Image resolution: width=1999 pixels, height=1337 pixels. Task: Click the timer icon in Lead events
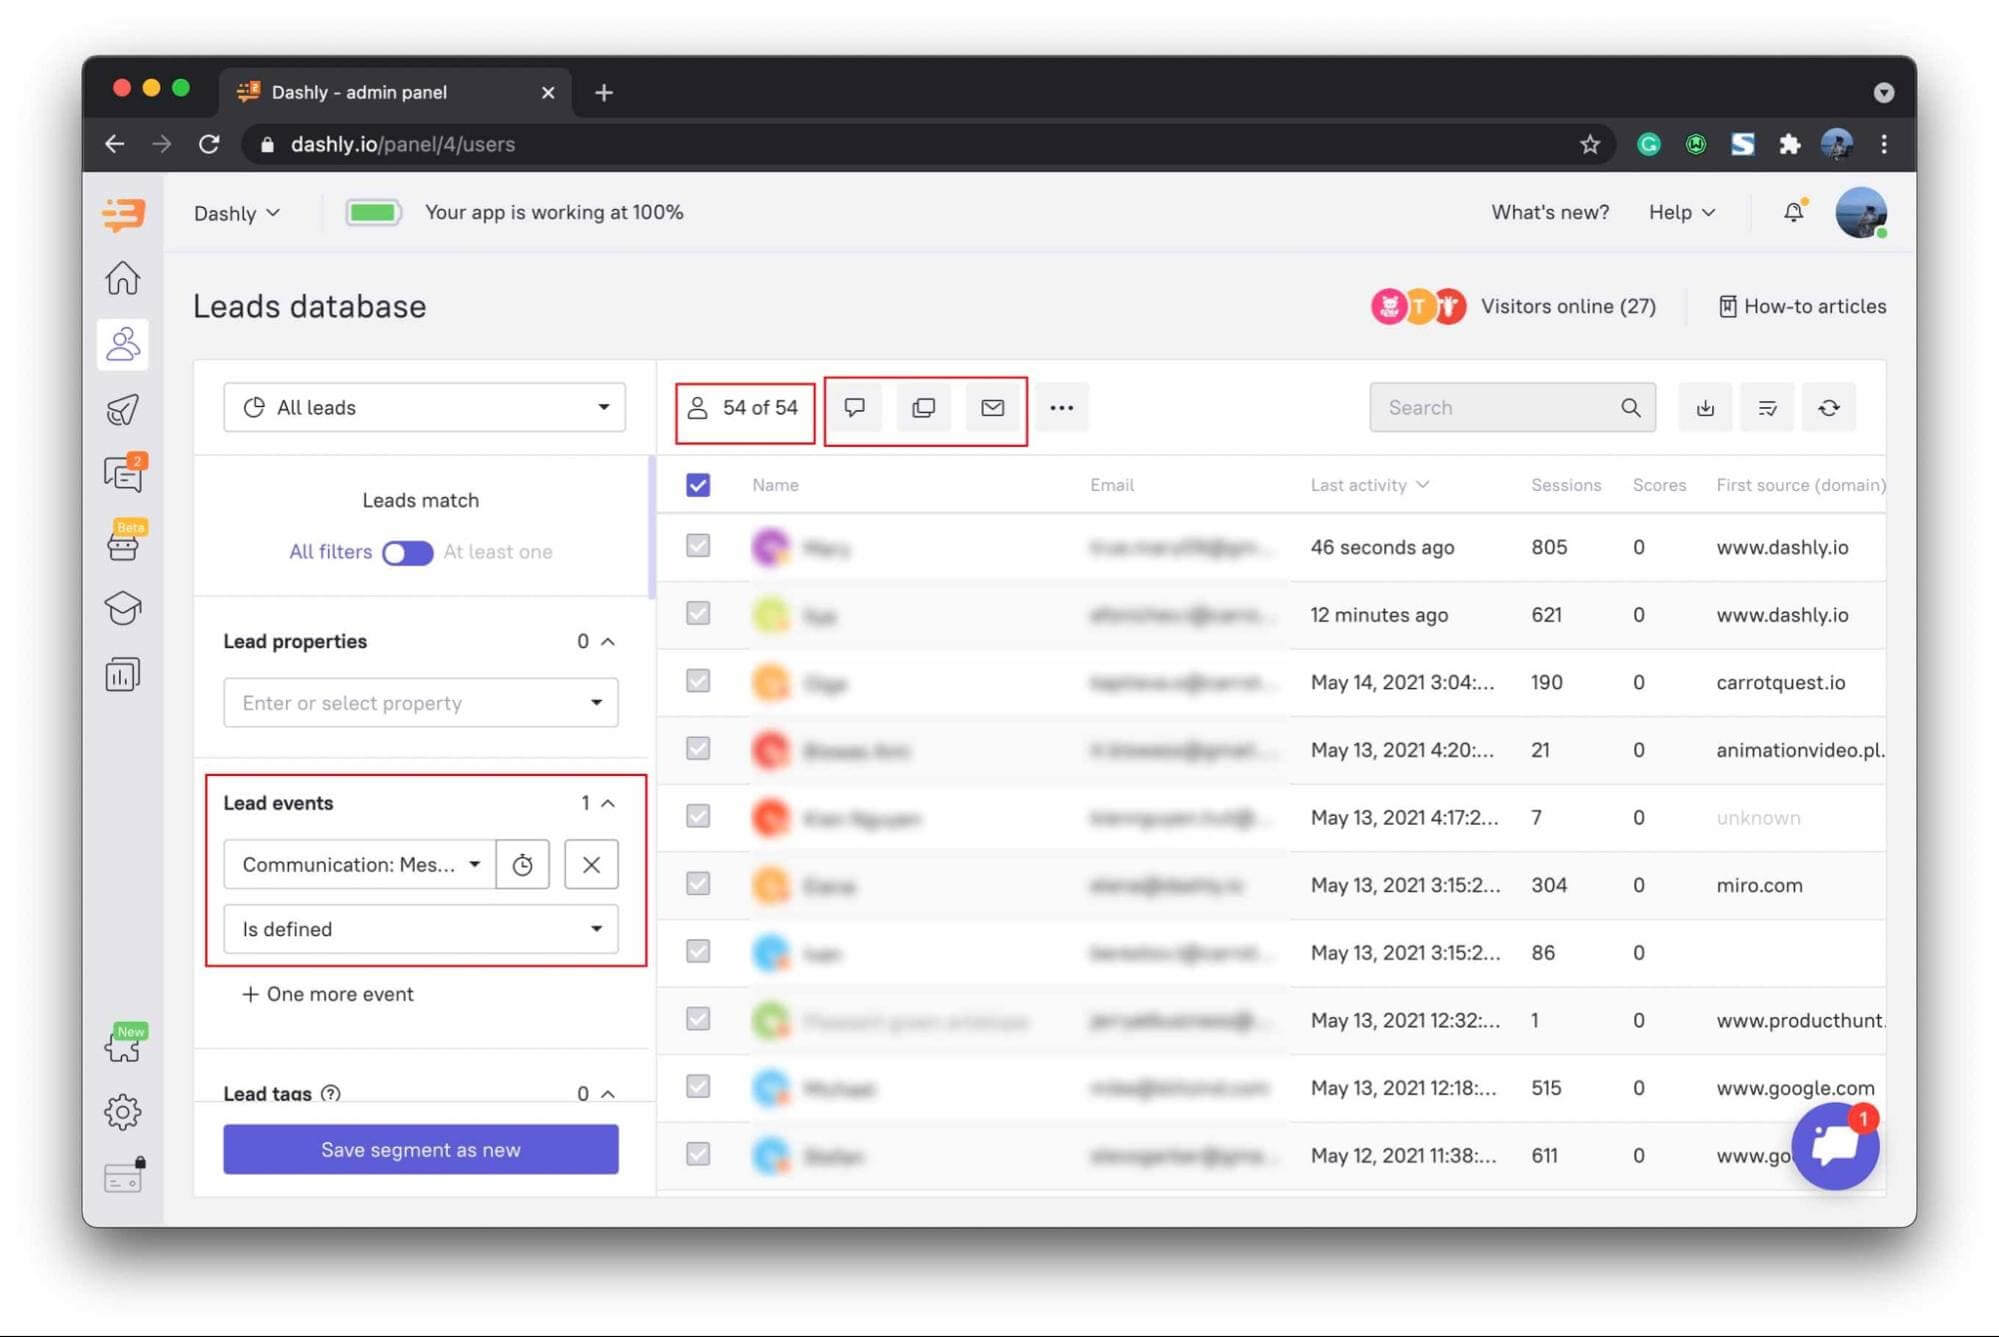coord(522,864)
